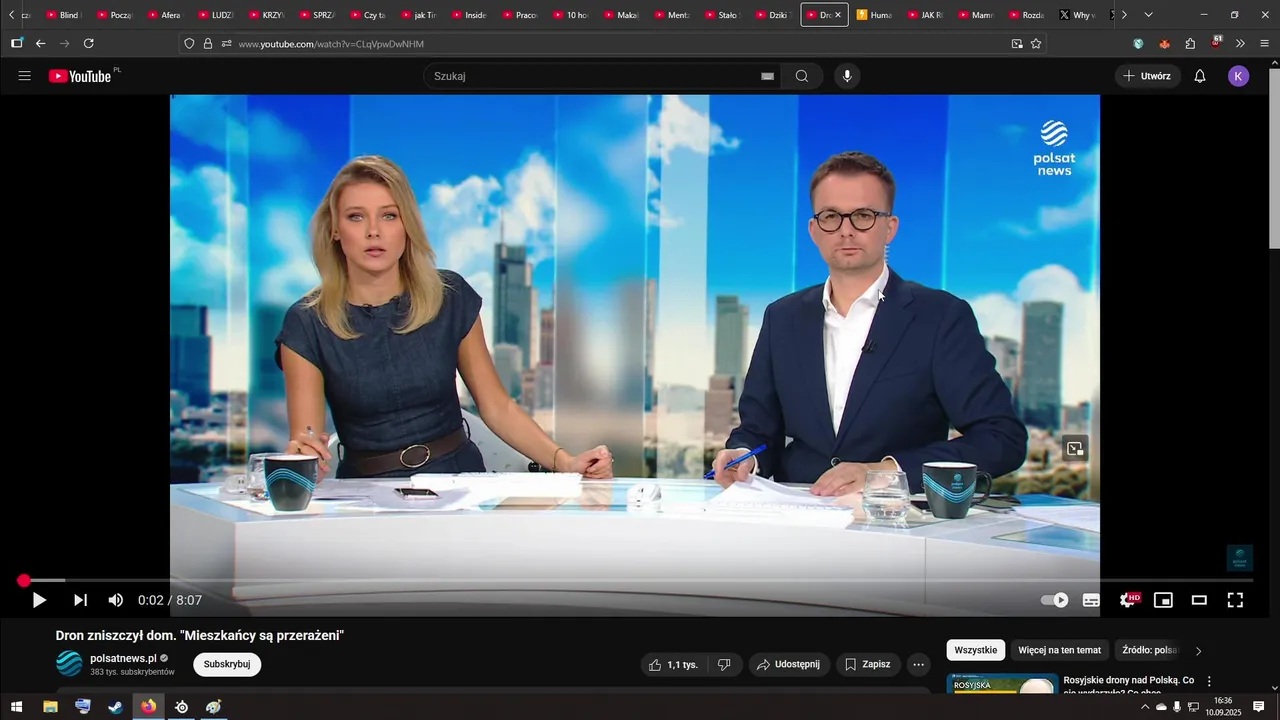The width and height of the screenshot is (1280, 720).
Task: Skip to the next video
Action: [80, 600]
